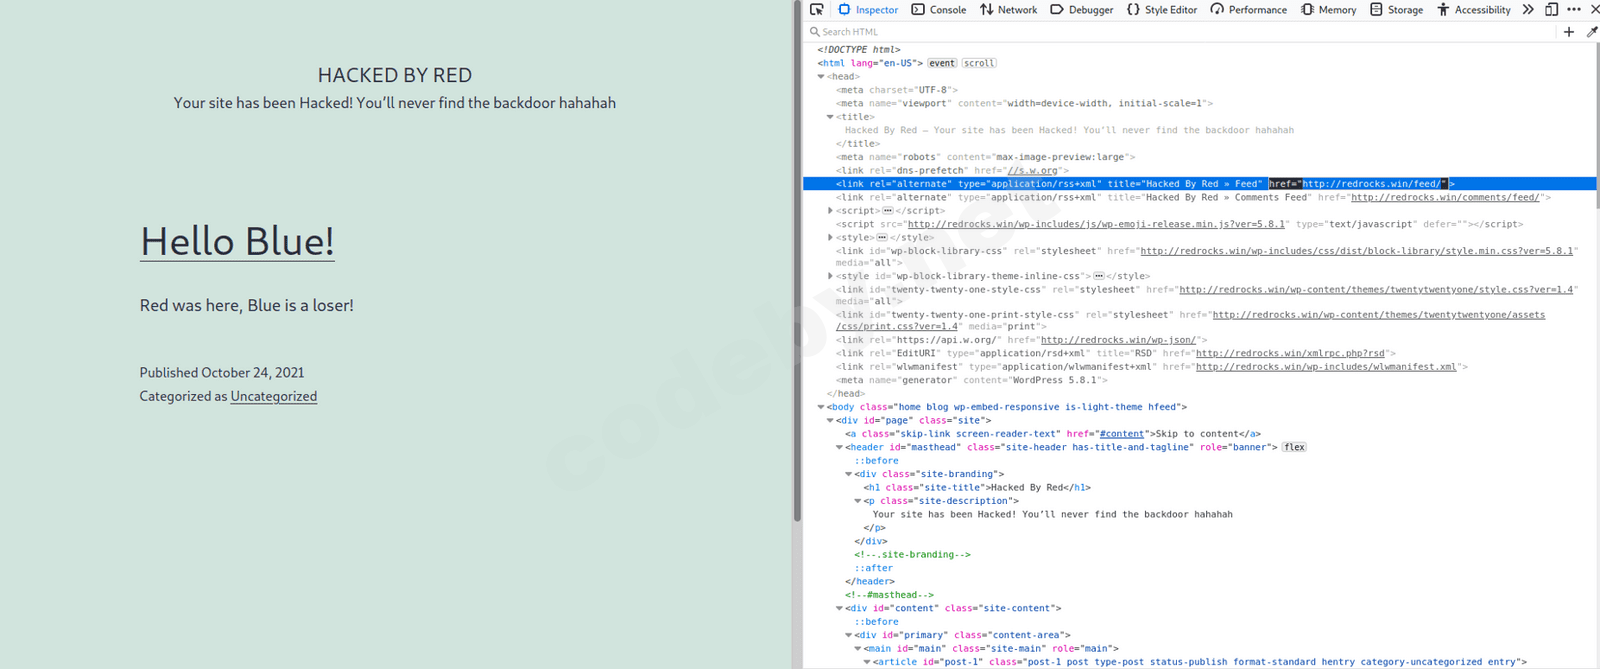The width and height of the screenshot is (1600, 669).
Task: Click the plus icon to create new node
Action: pyautogui.click(x=1569, y=32)
